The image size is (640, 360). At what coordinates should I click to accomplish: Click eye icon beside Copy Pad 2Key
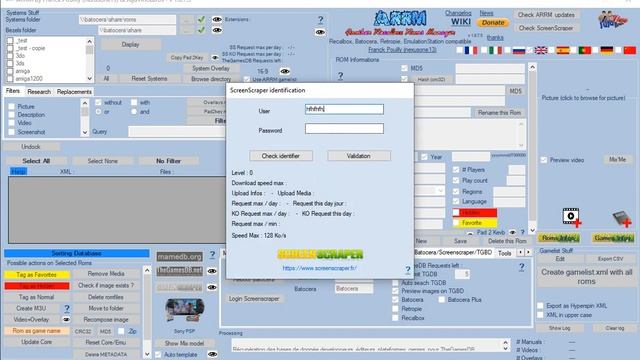(x=215, y=58)
